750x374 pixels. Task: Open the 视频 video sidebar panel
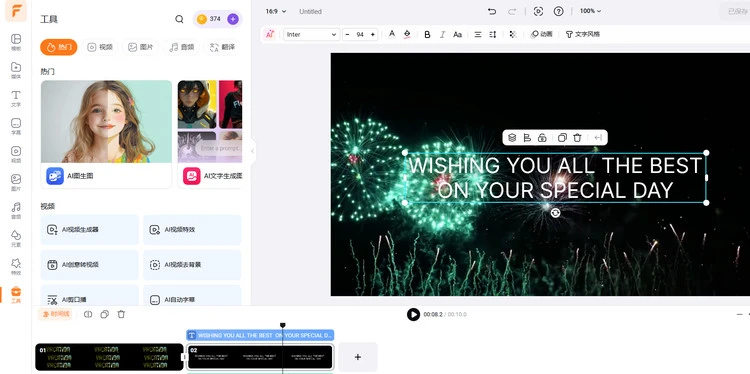pyautogui.click(x=16, y=154)
